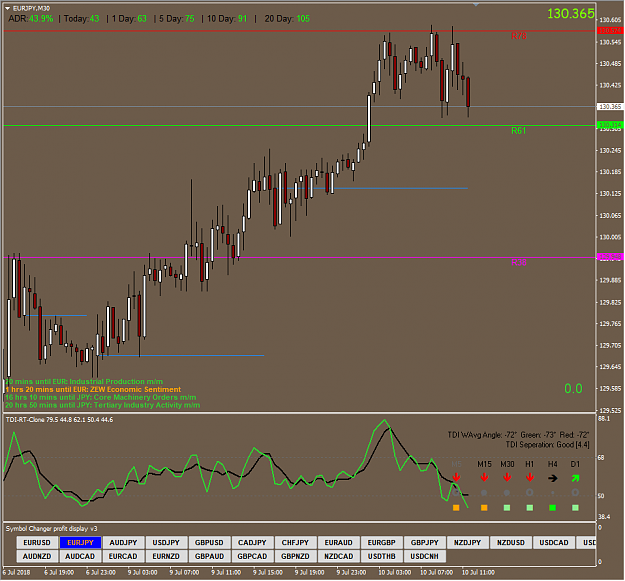Click the large green 130.365 price readout

[x=571, y=14]
